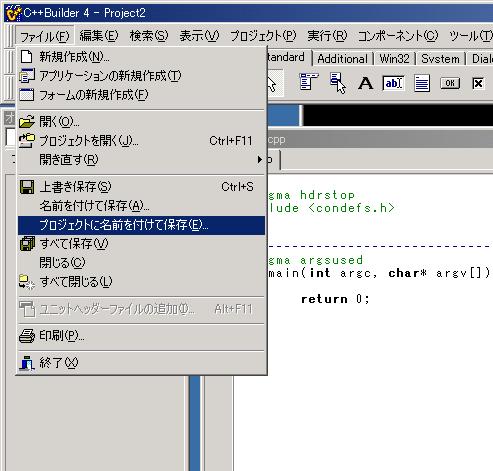Viewport: 493px width, 471px height.
Task: Click the exit door icon beside 終了
Action: point(27,363)
